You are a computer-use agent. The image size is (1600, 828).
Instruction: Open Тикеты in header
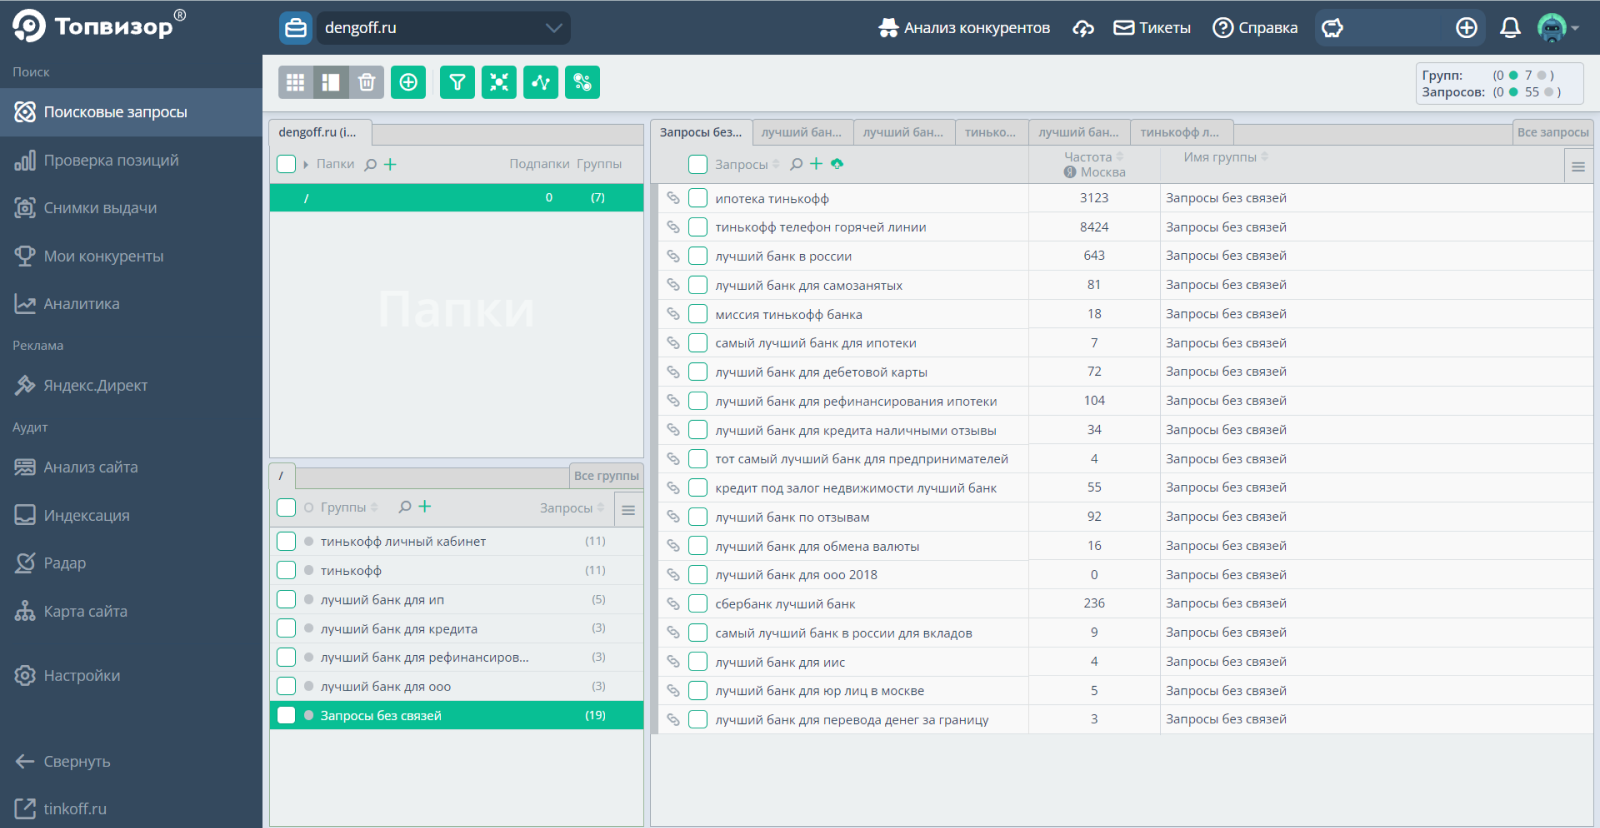tap(1152, 28)
